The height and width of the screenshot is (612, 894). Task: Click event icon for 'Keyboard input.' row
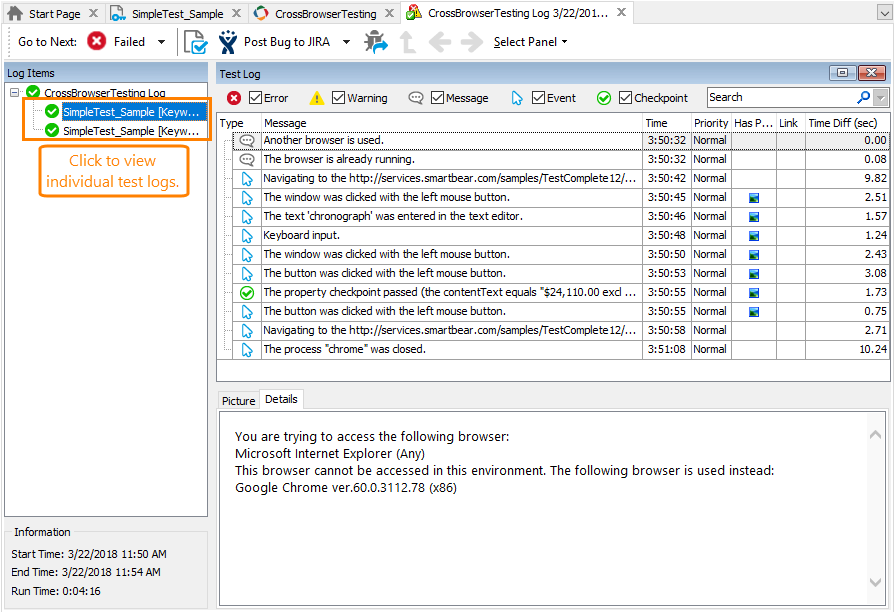click(247, 236)
